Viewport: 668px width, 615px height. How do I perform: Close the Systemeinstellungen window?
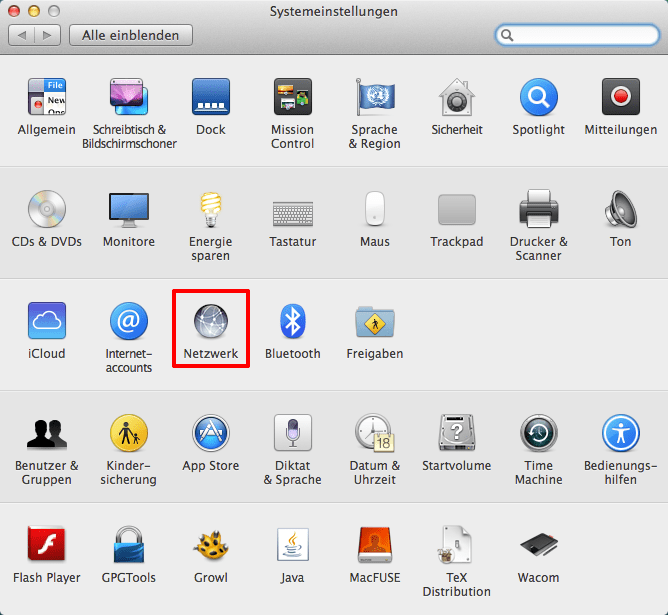14,11
